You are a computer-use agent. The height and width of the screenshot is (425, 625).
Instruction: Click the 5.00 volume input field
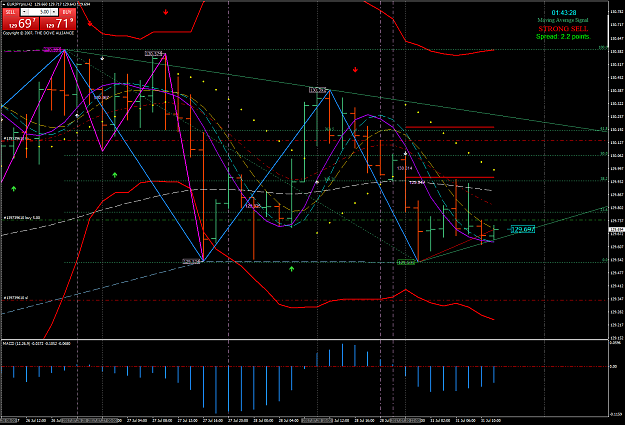(39, 12)
